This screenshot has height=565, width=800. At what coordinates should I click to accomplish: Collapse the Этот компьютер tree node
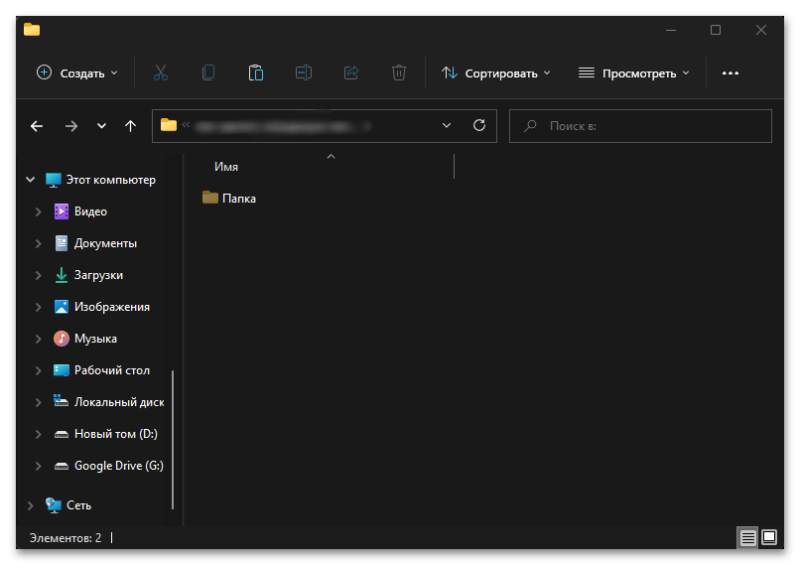pos(30,180)
